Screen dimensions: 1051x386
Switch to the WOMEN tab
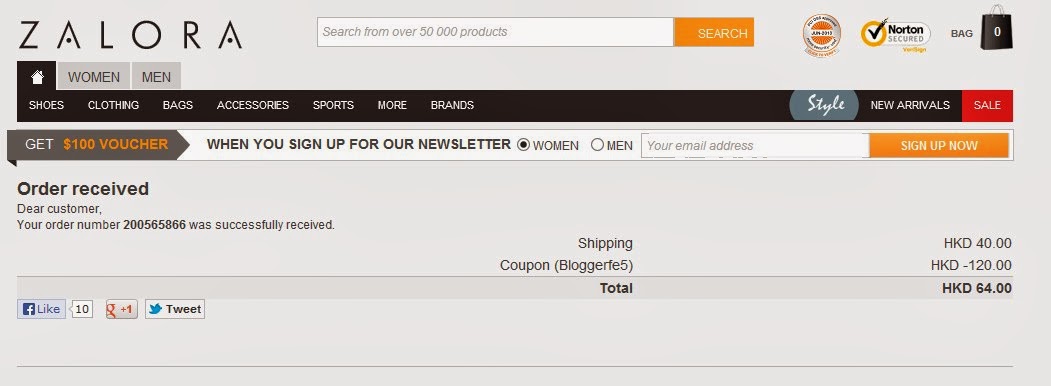click(94, 76)
